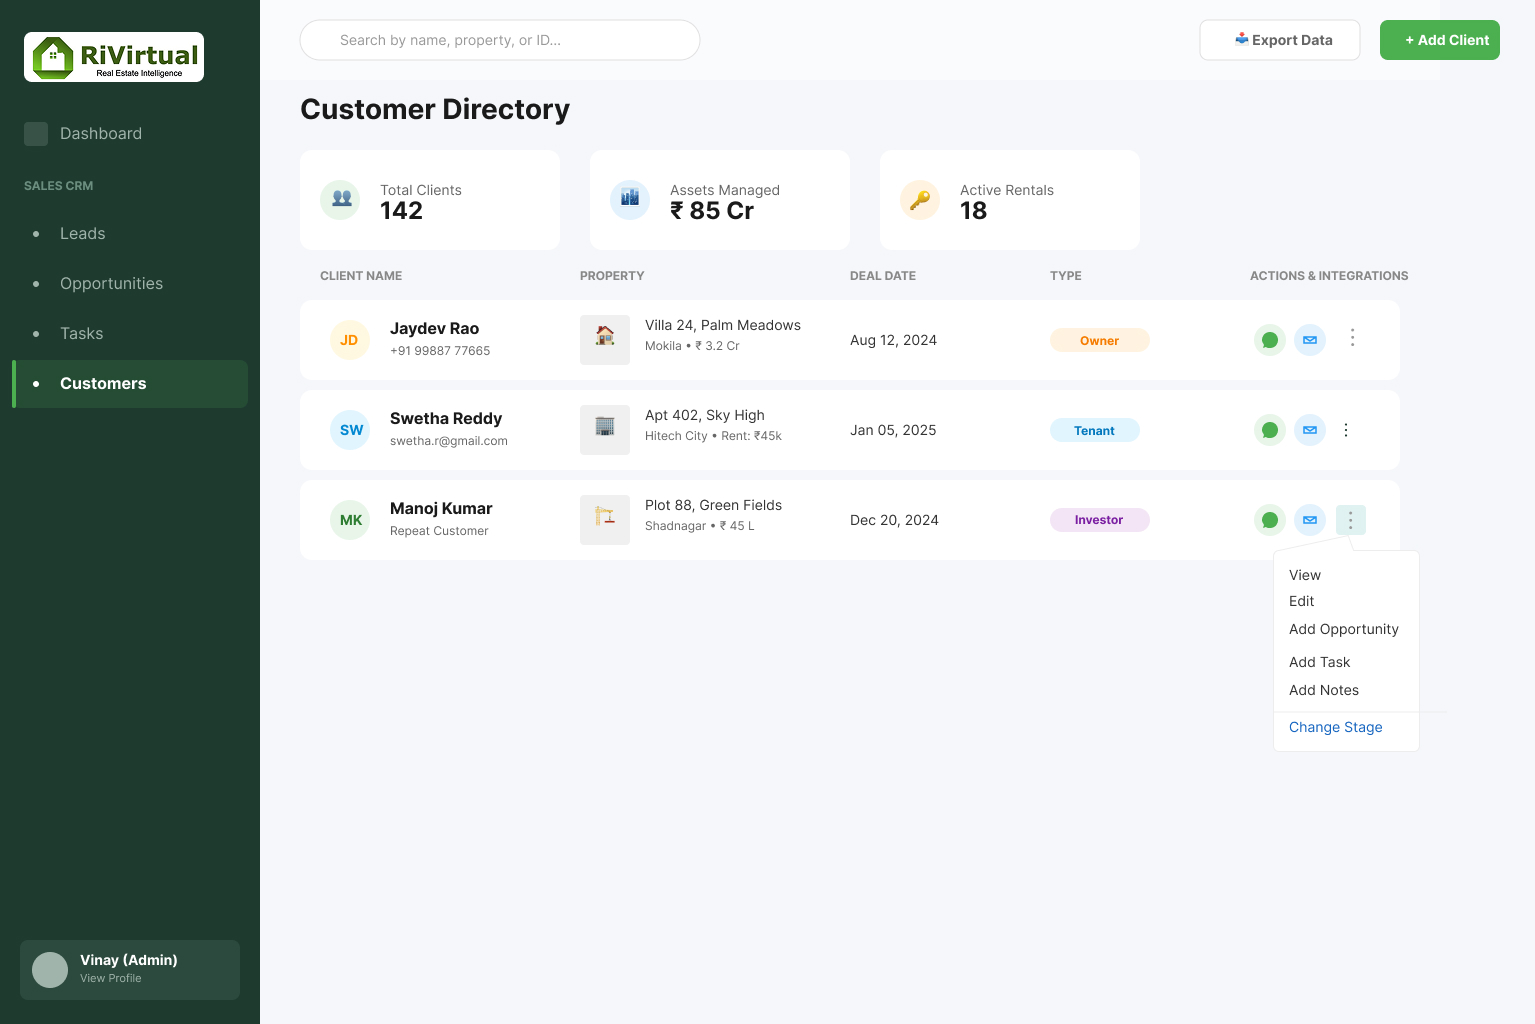Focus the search by name field
This screenshot has height=1024, width=1535.
[x=500, y=40]
